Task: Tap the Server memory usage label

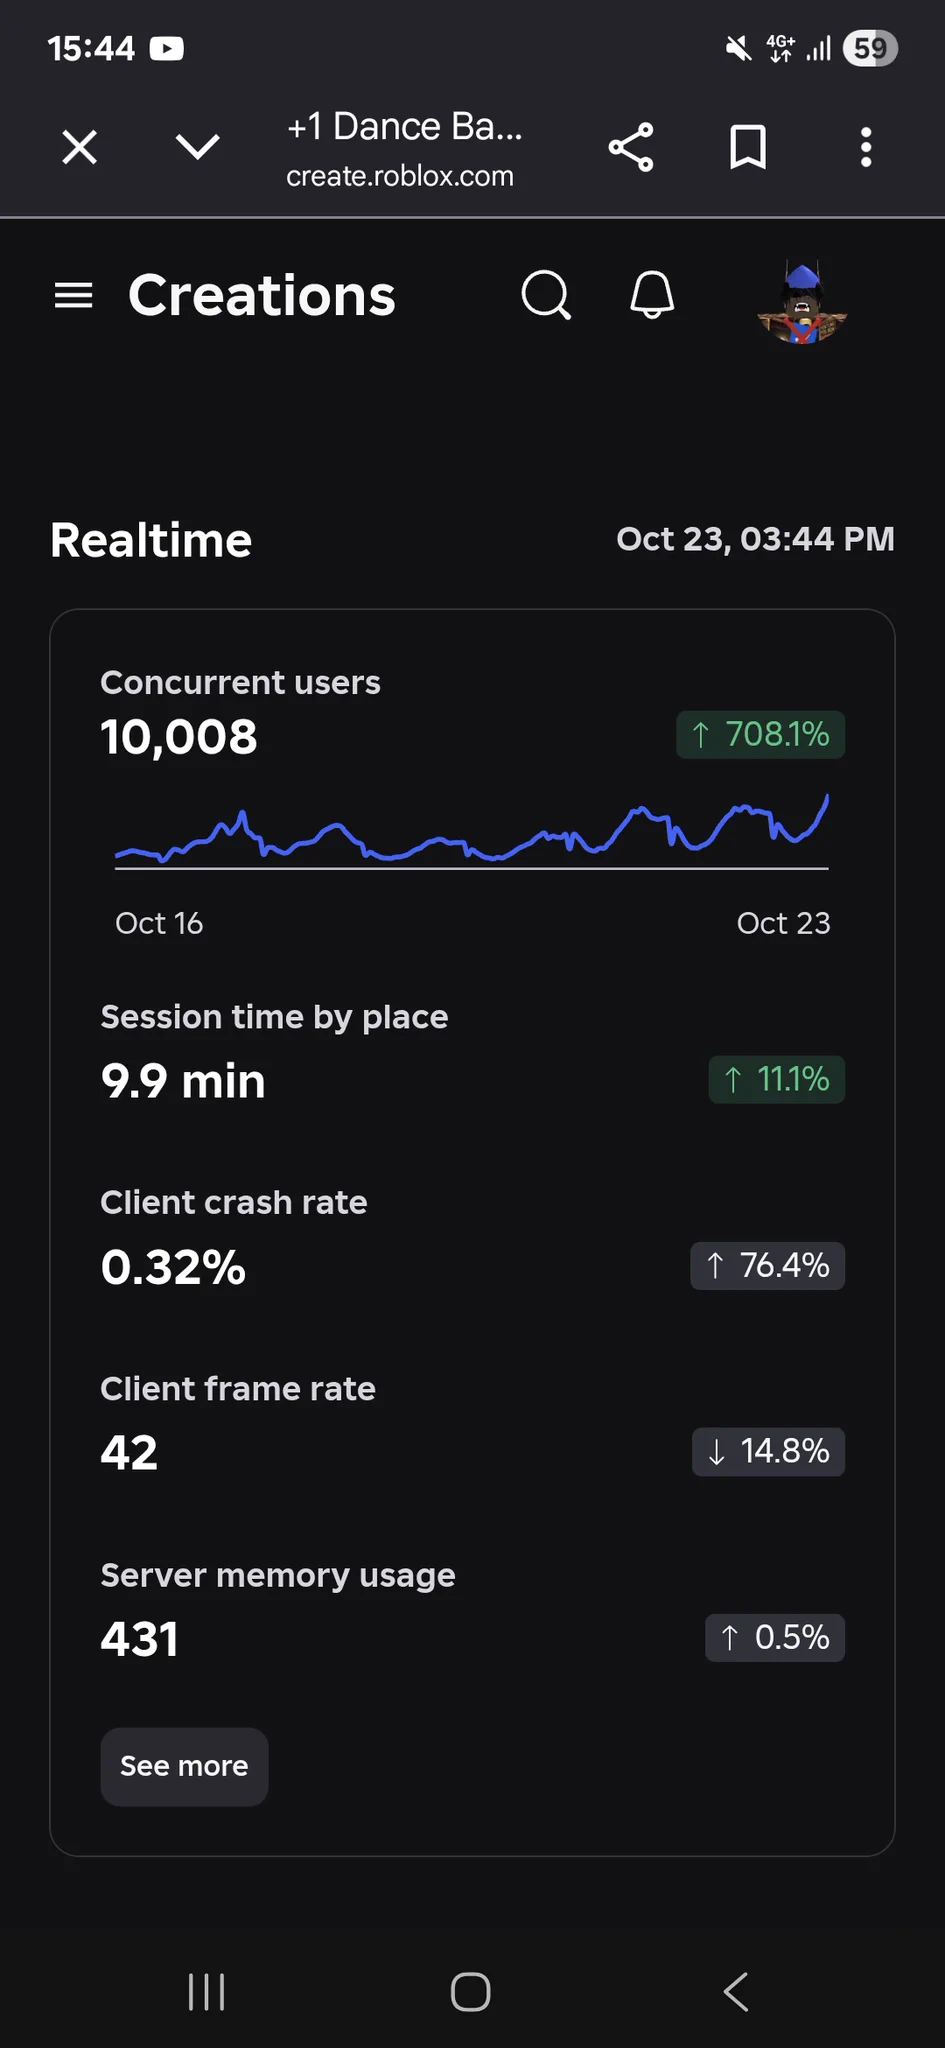Action: (x=278, y=1576)
